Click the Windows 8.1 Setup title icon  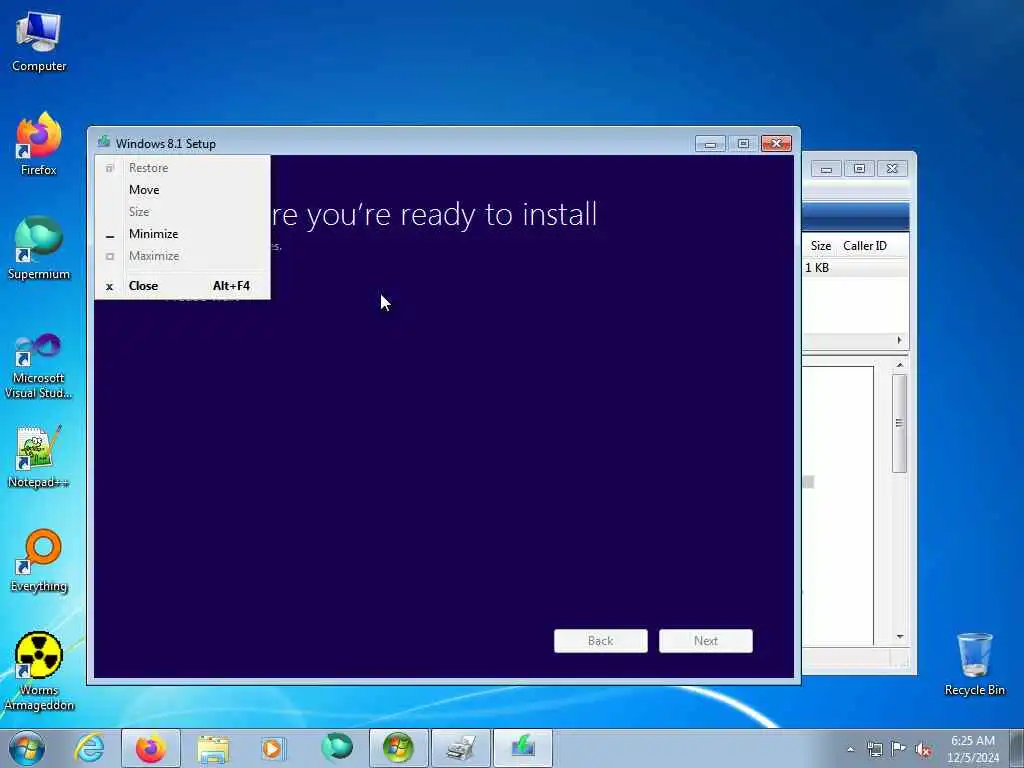tap(103, 142)
